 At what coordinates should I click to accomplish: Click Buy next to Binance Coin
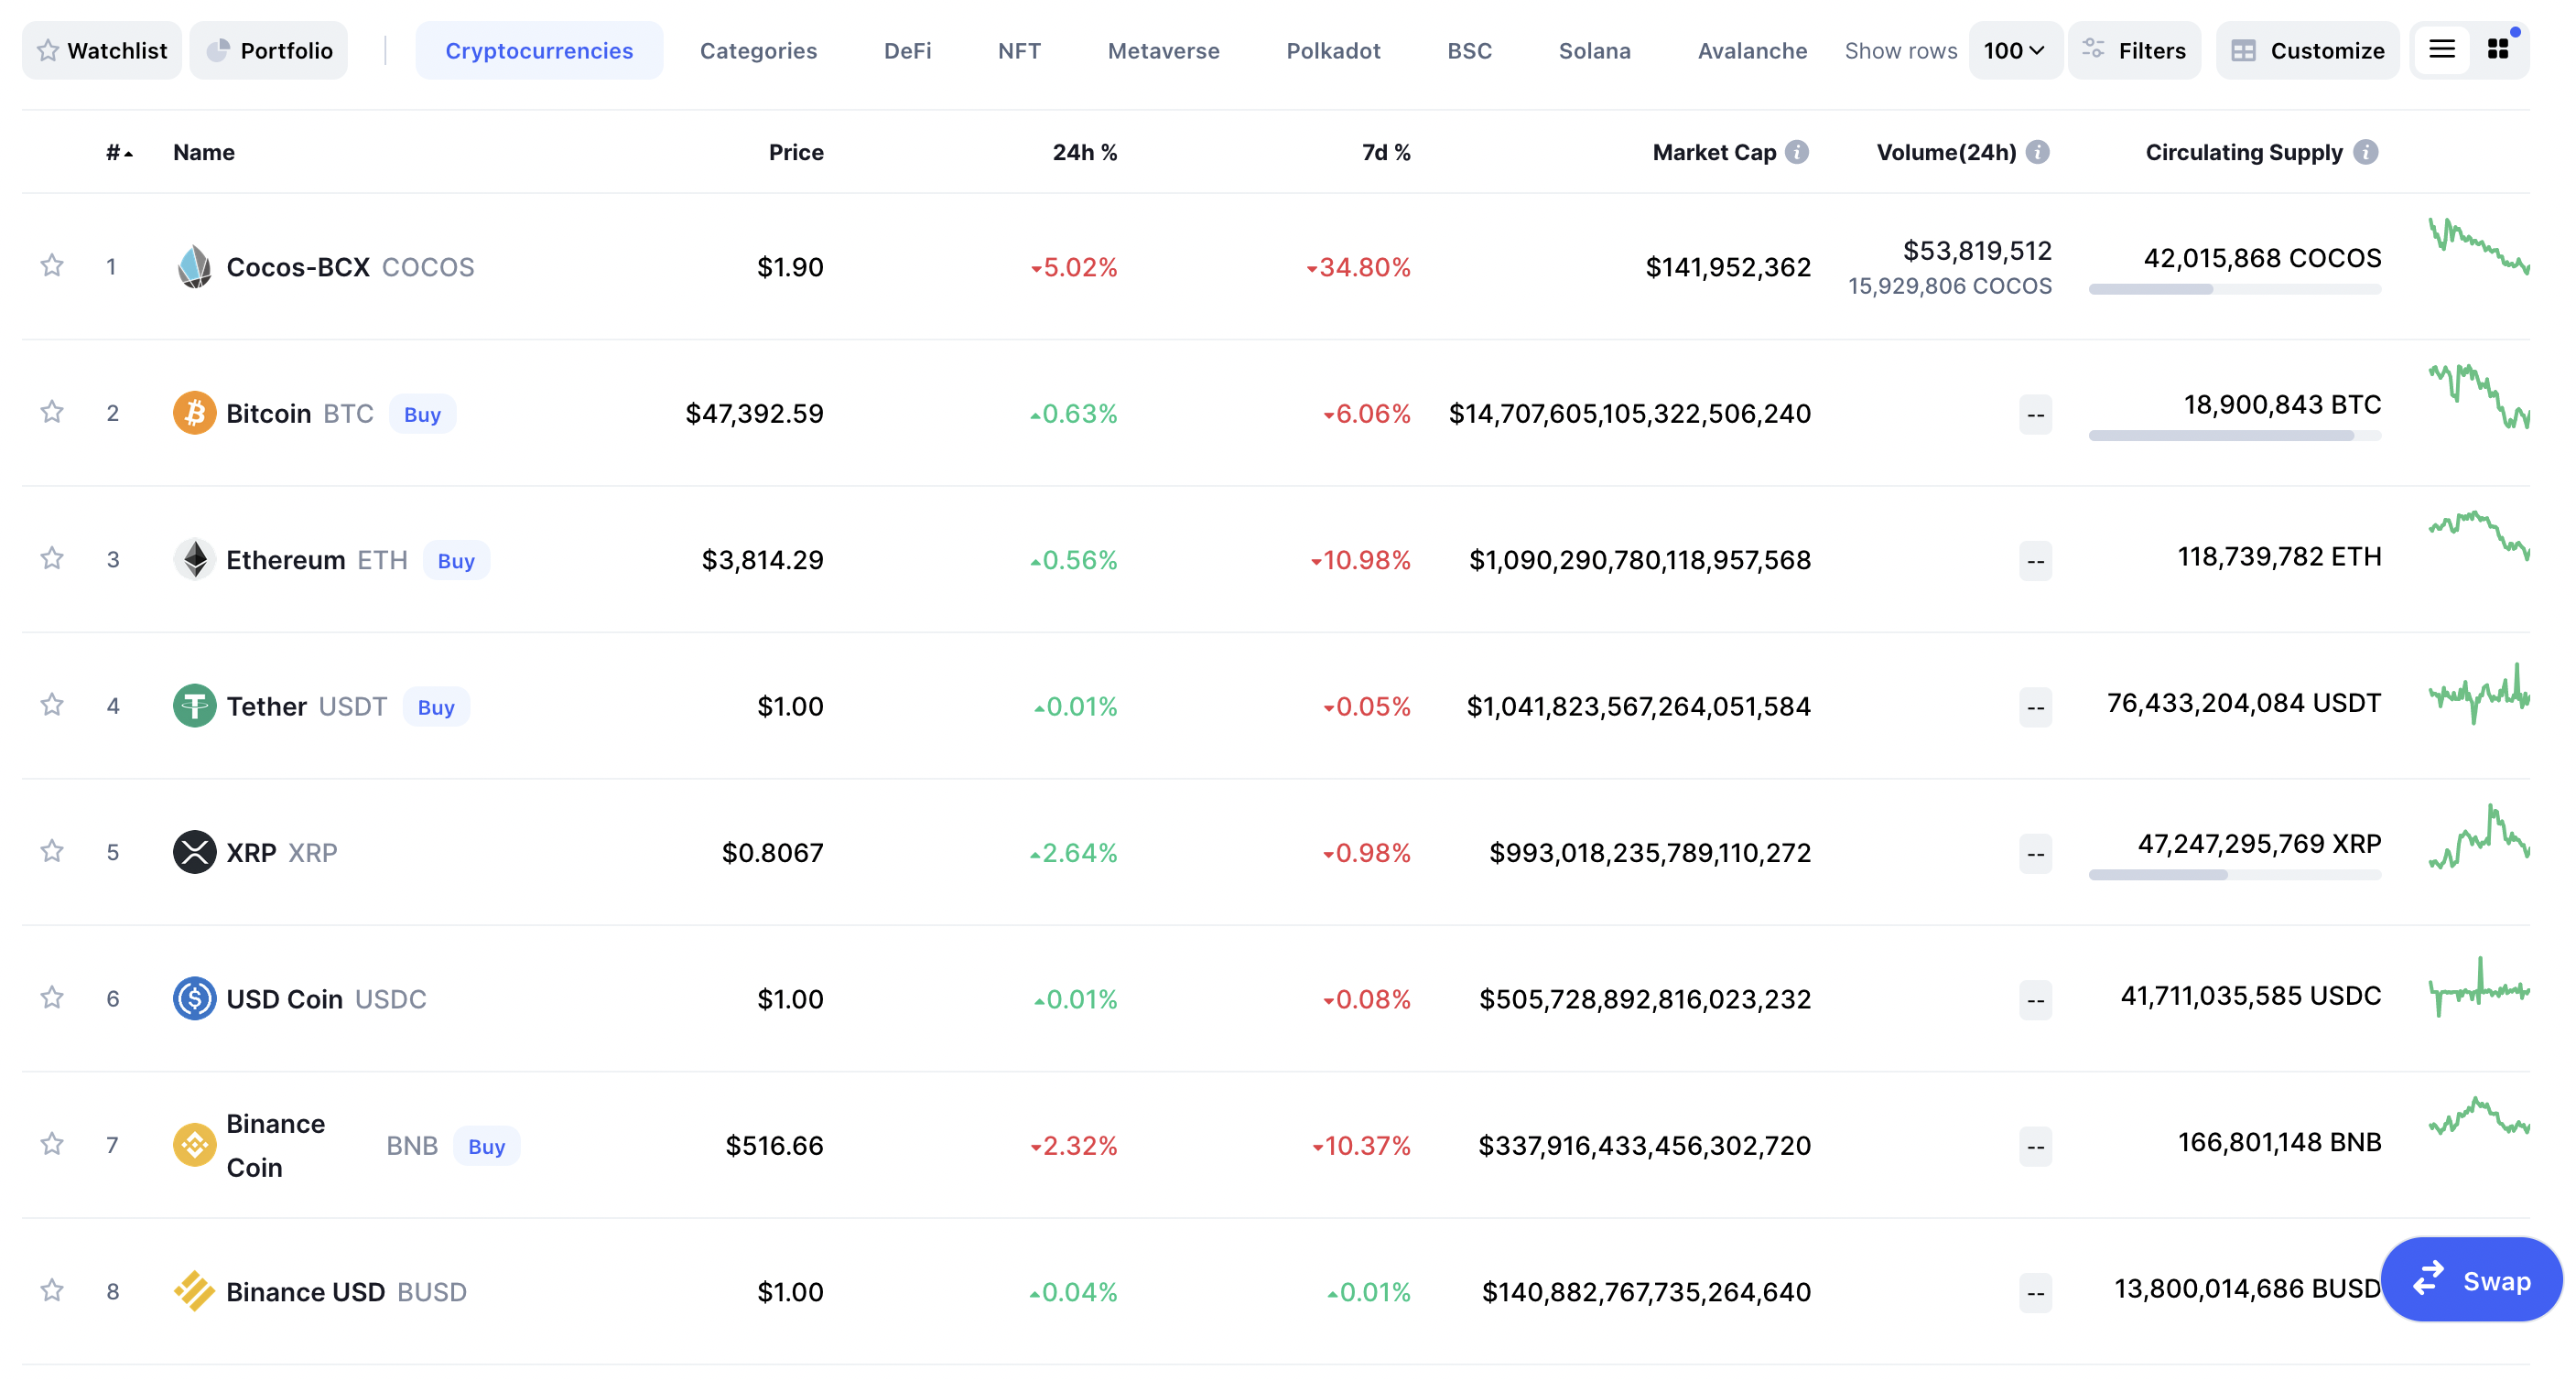click(x=487, y=1146)
